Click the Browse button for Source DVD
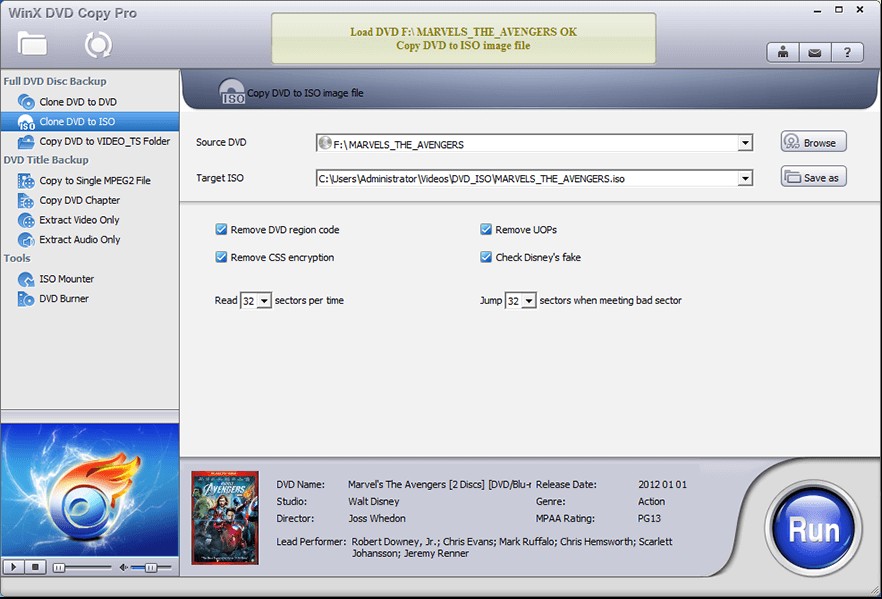The width and height of the screenshot is (882, 599). coord(813,142)
